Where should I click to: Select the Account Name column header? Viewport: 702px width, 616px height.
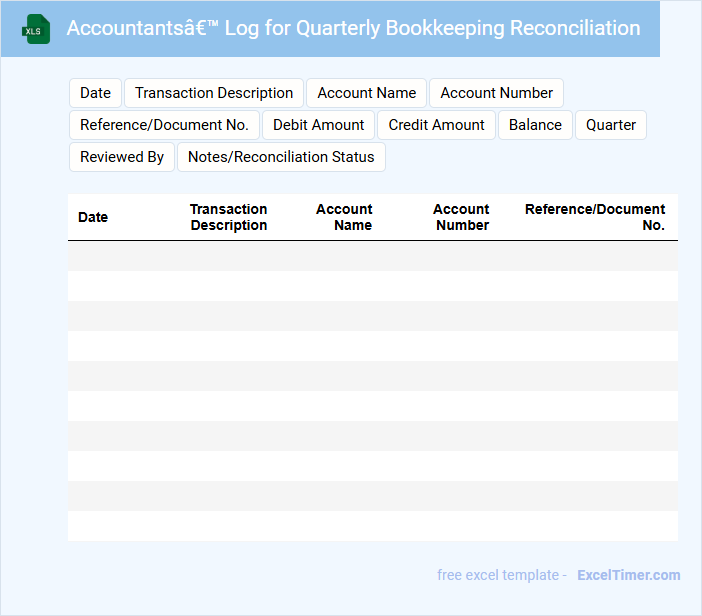coord(345,217)
